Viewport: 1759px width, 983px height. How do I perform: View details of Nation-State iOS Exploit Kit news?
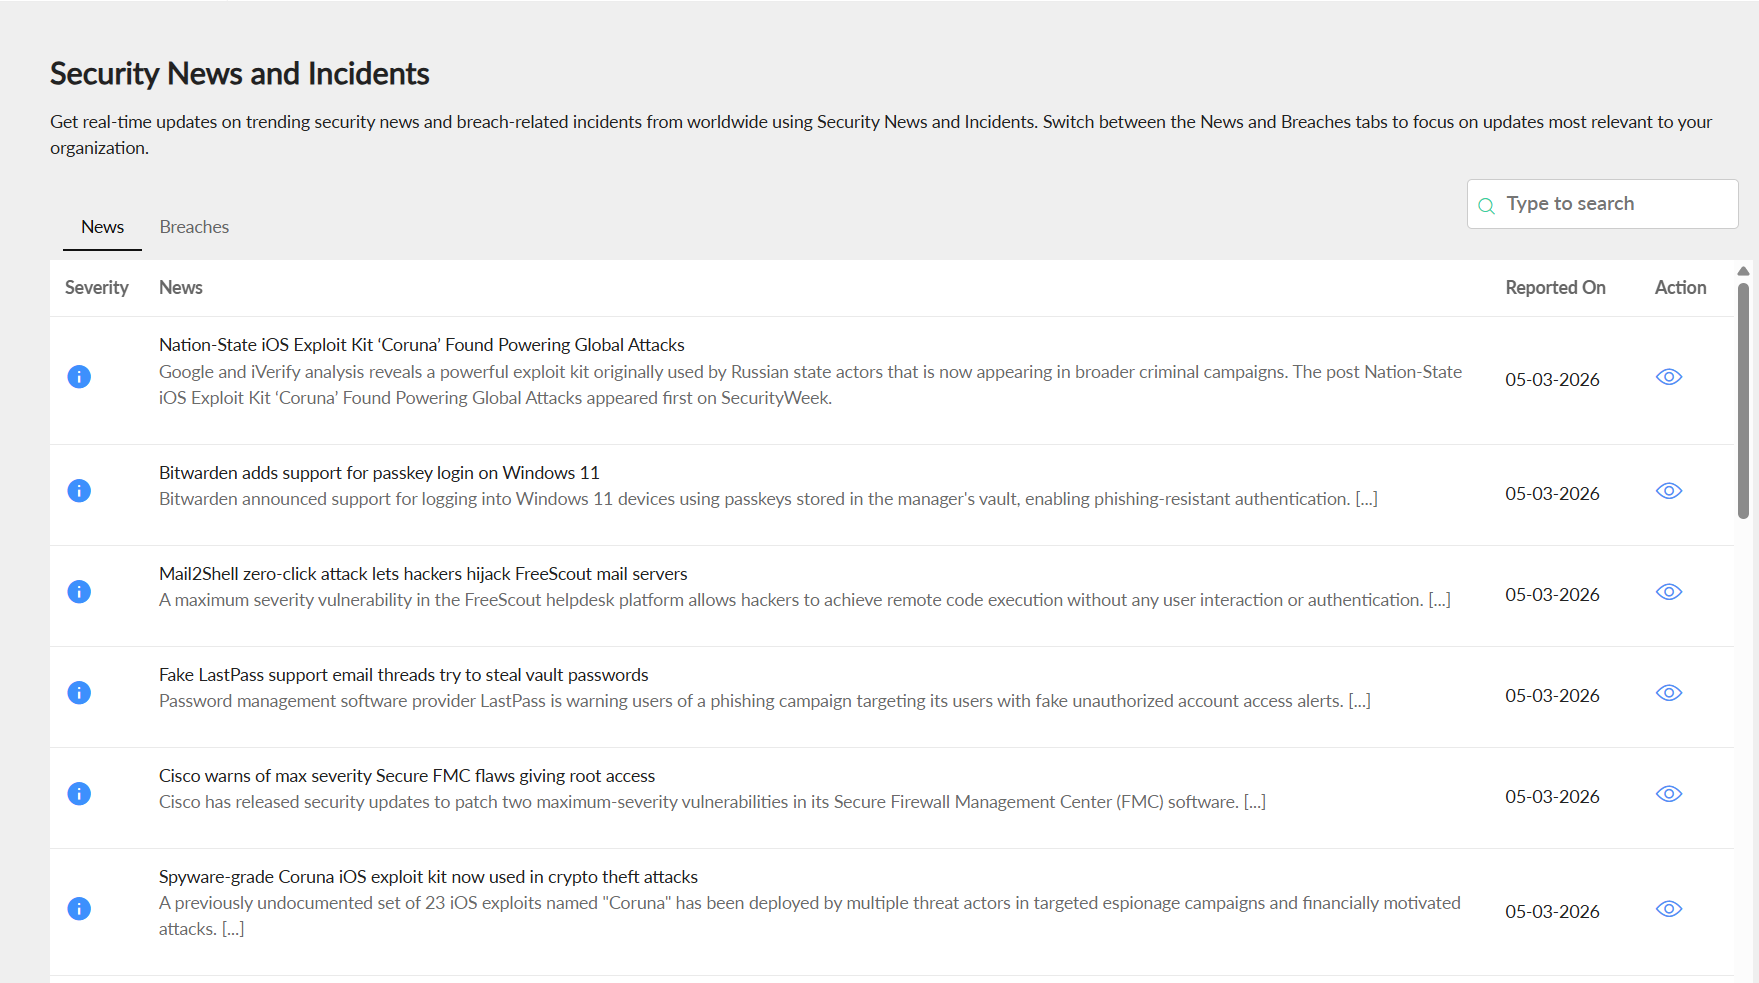pyautogui.click(x=1668, y=377)
